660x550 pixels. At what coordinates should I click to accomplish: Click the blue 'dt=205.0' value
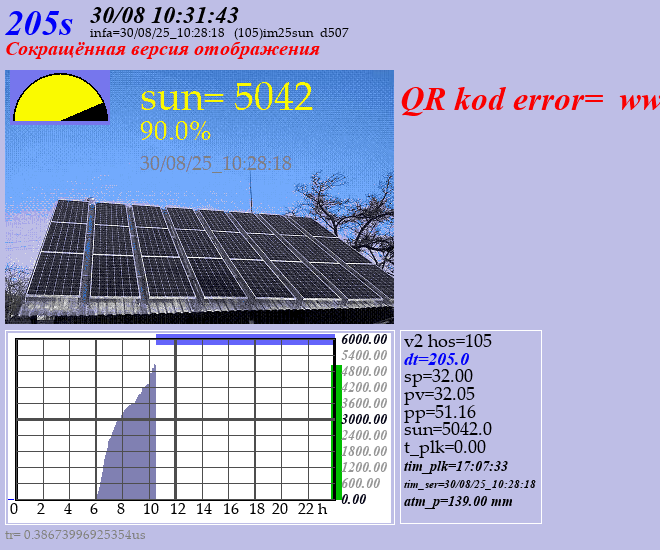436,359
